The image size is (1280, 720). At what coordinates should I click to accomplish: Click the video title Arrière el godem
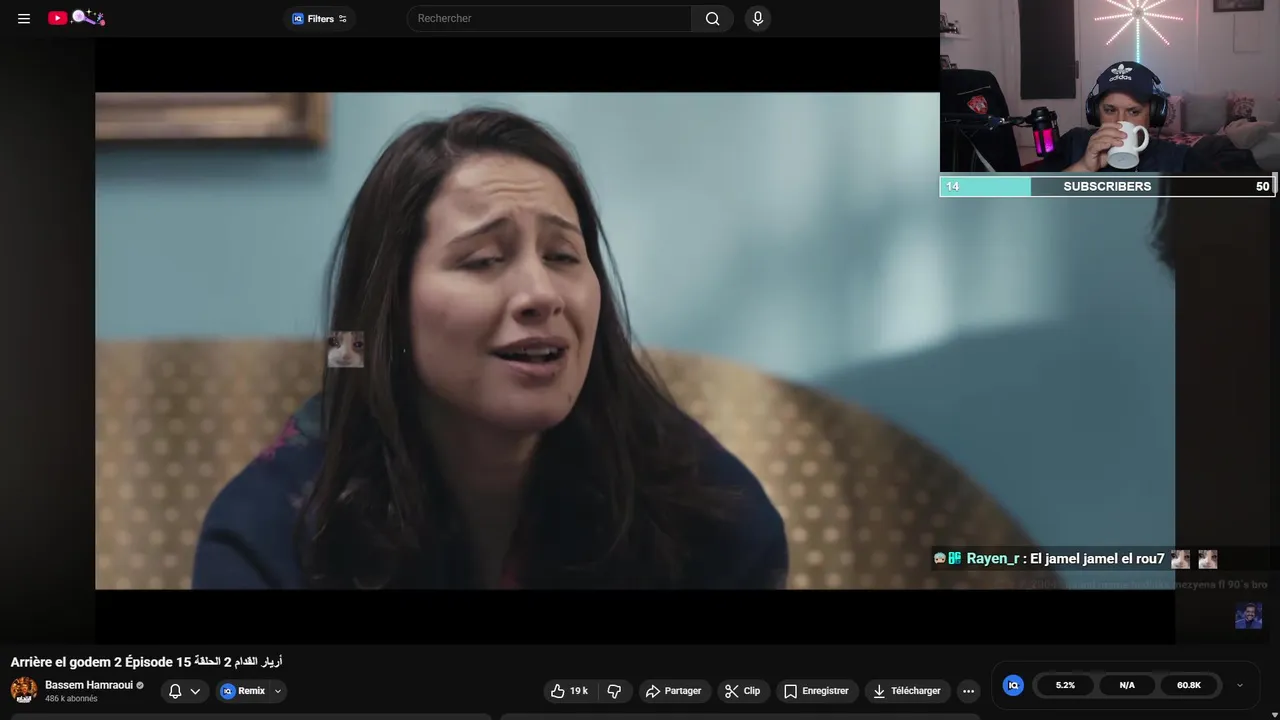(146, 662)
